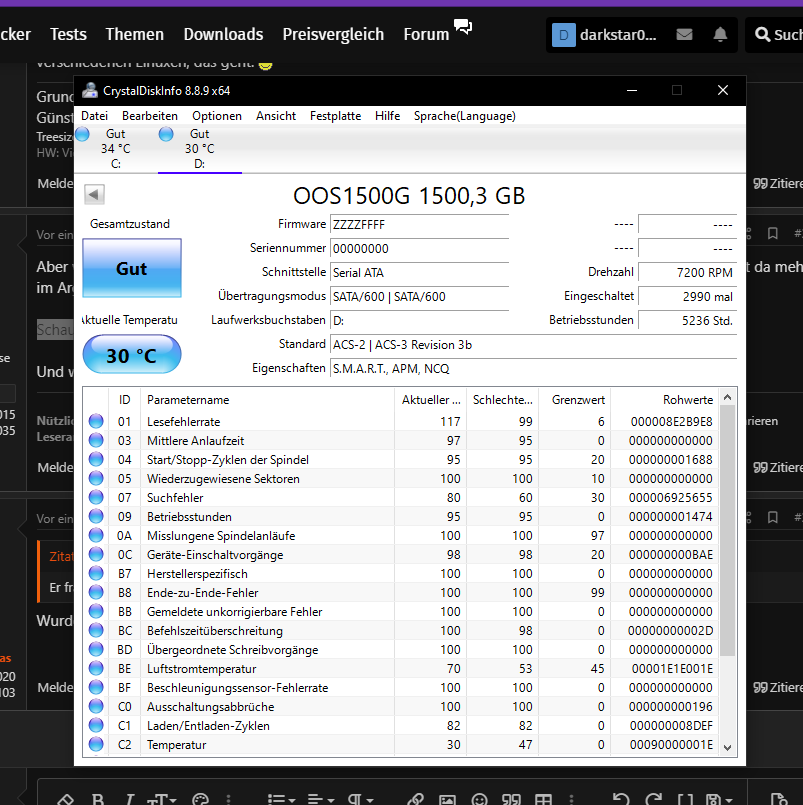Select the Wiederzugewiesene Sektoren row

pos(402,478)
